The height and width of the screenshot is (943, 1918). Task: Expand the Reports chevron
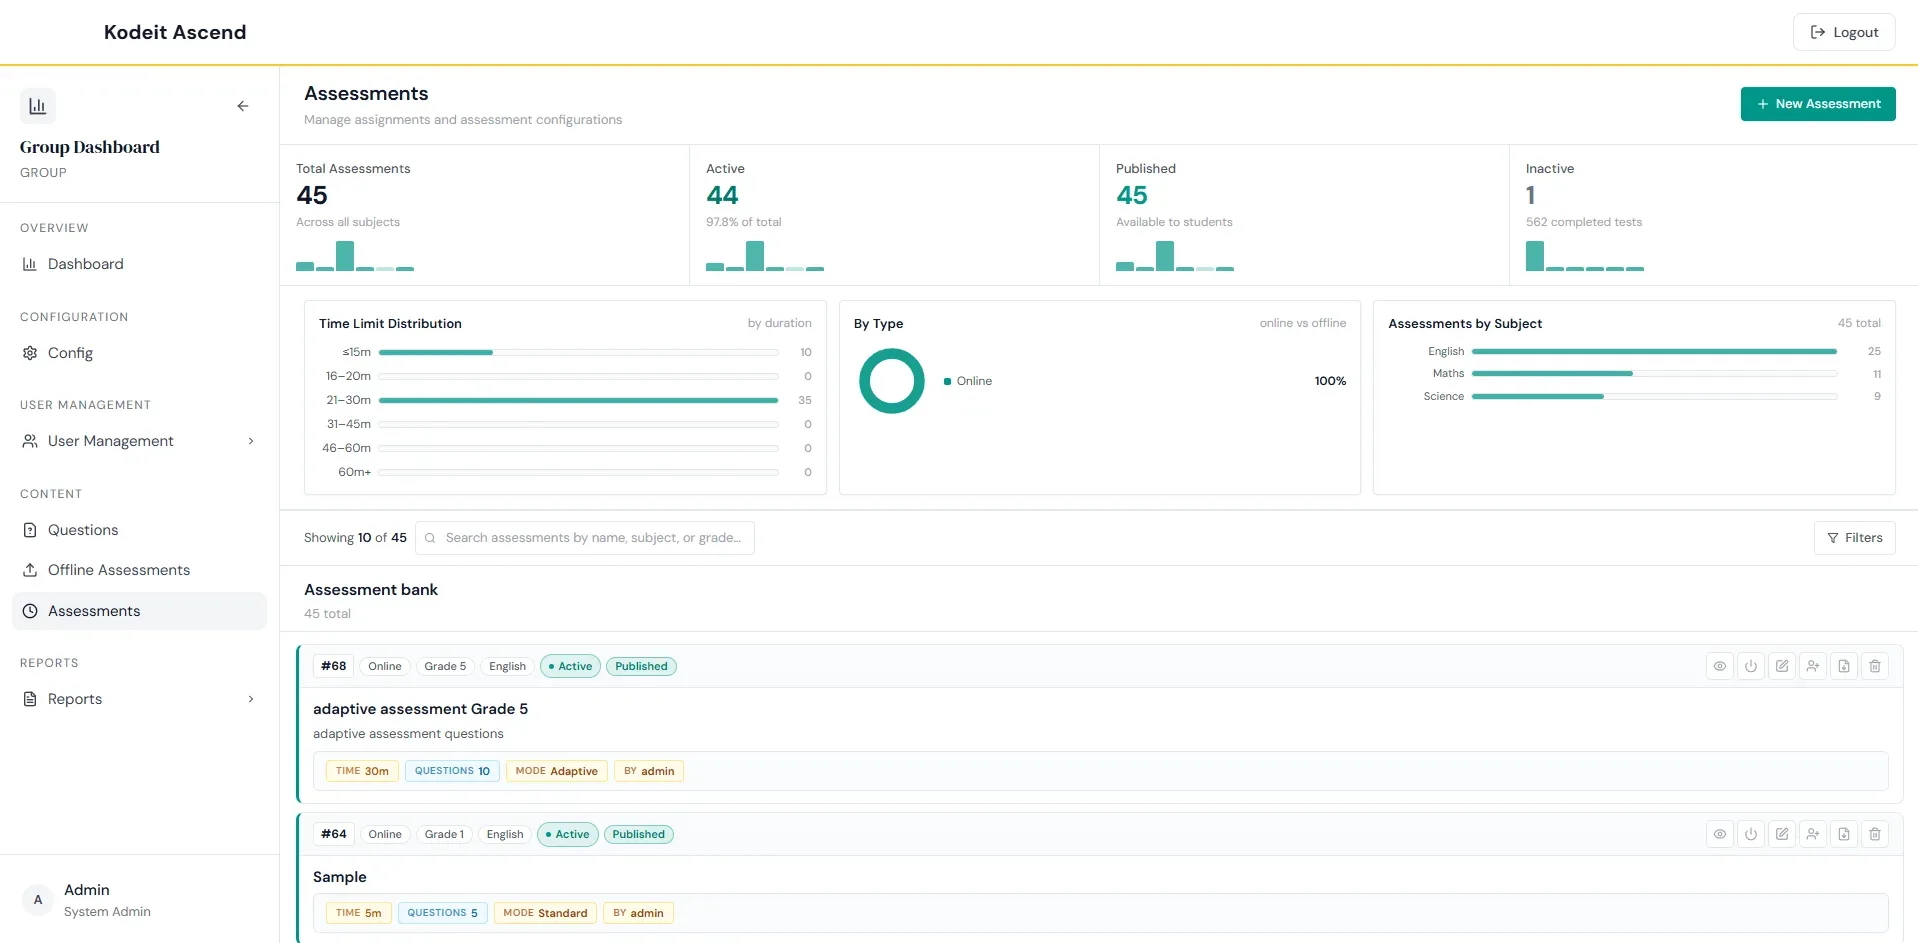(251, 699)
